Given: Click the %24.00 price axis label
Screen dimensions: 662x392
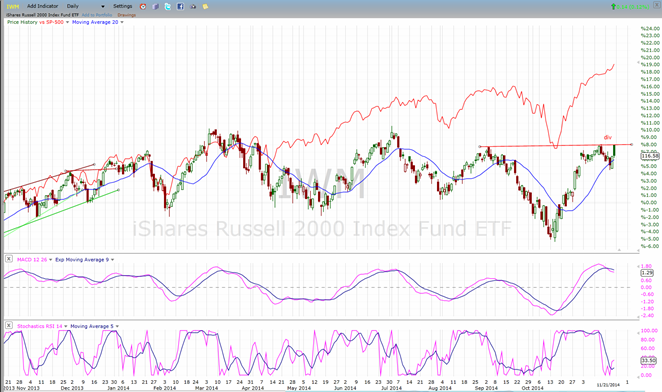Looking at the screenshot, I should [x=650, y=28].
